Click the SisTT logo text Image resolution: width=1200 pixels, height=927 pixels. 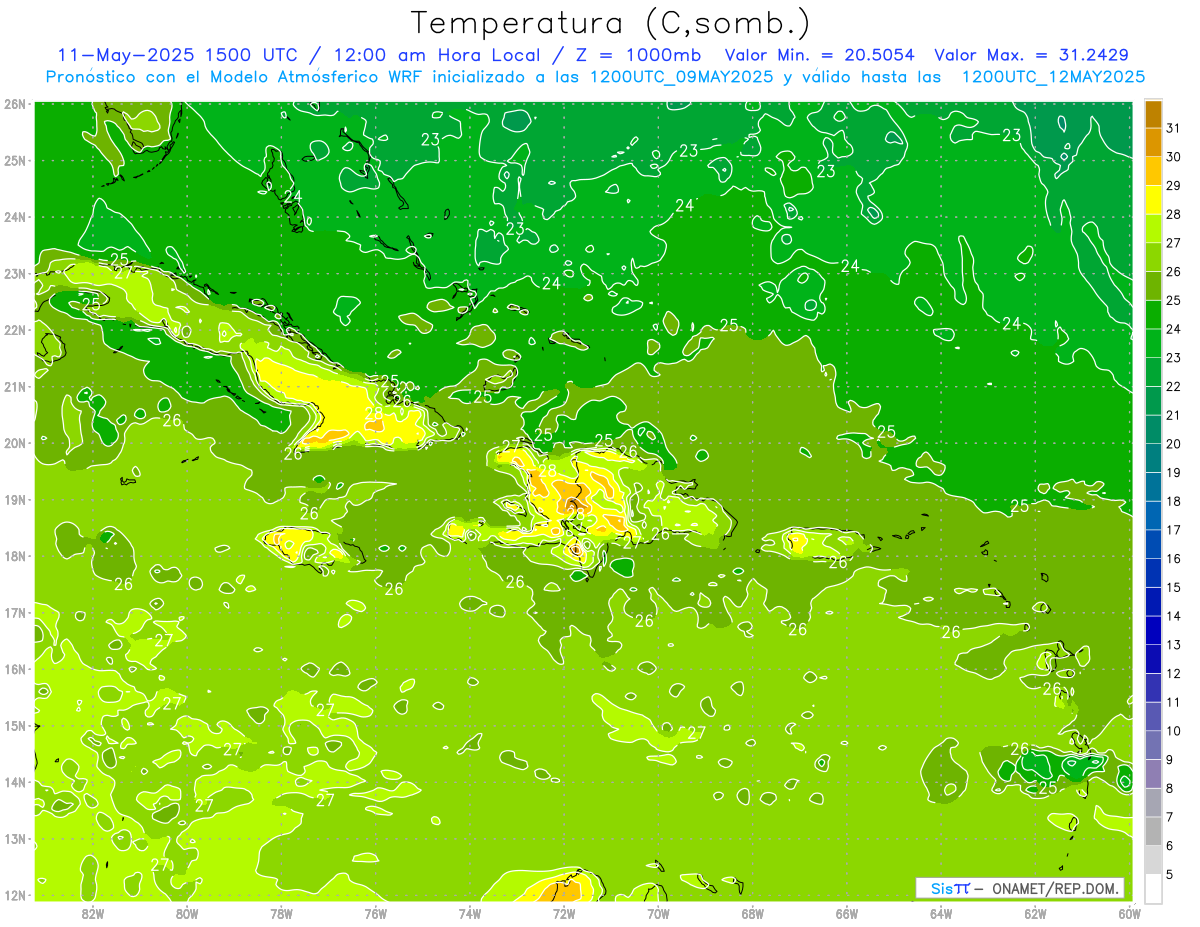pyautogui.click(x=950, y=888)
